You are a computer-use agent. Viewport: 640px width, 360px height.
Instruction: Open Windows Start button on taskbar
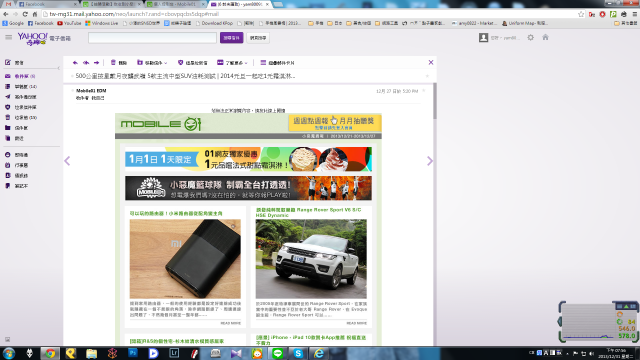click(x=9, y=353)
